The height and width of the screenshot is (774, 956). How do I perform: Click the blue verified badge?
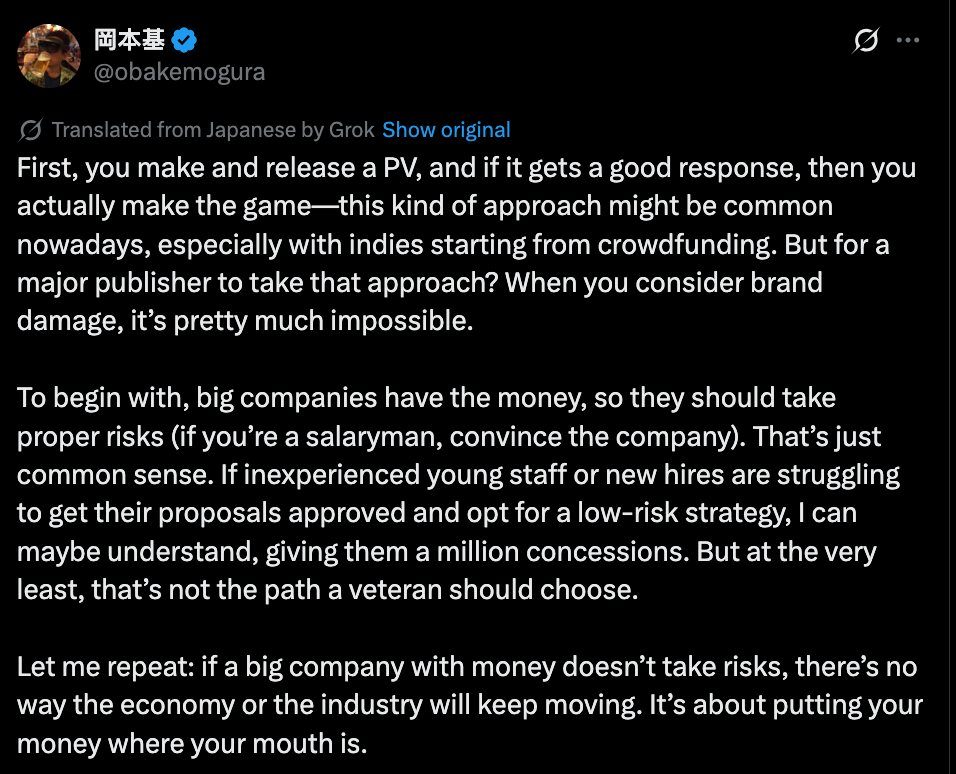(185, 41)
